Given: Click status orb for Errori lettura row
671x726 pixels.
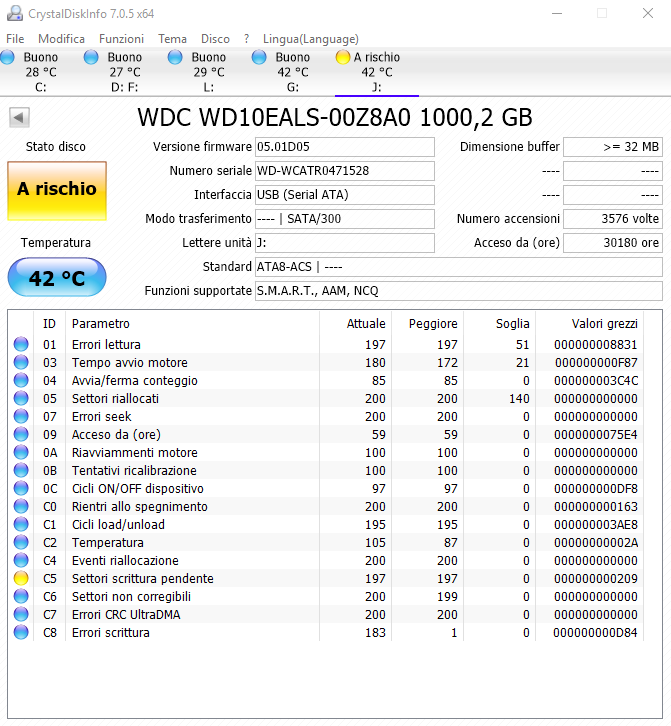Looking at the screenshot, I should [x=21, y=344].
